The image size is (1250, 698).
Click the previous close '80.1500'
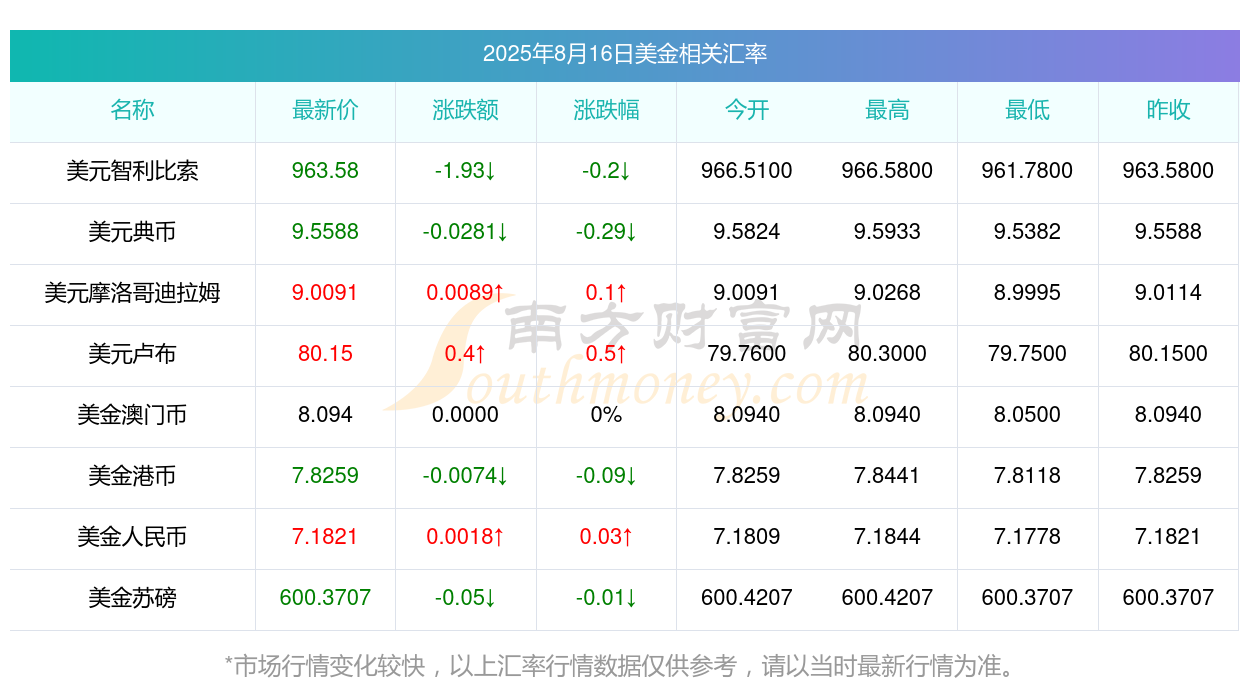[1168, 354]
